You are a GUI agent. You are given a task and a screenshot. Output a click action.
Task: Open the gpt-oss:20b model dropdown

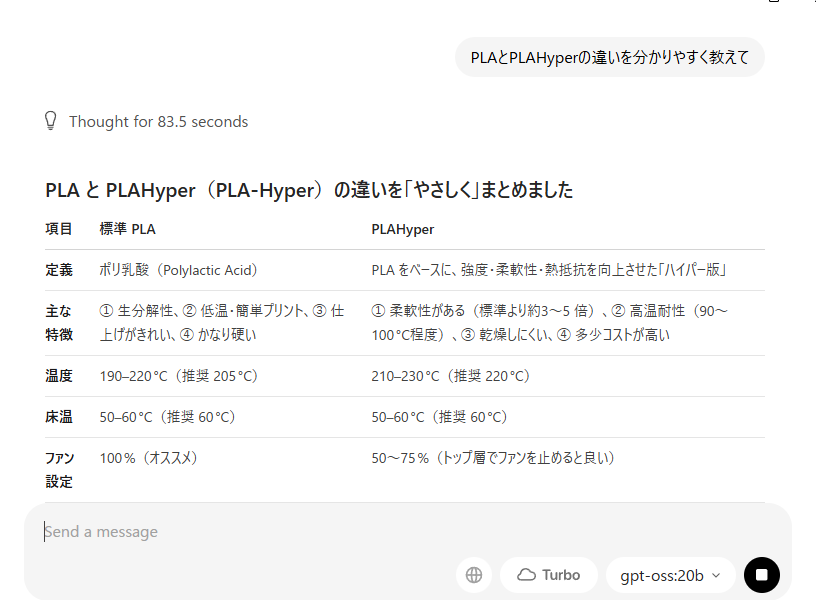pos(670,575)
